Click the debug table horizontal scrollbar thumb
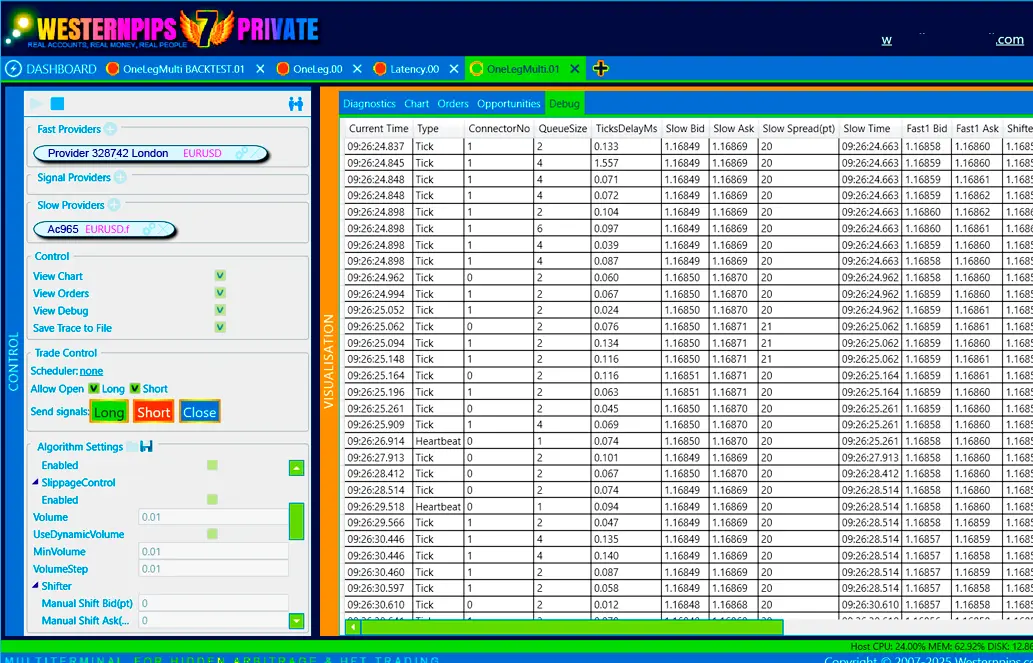The width and height of the screenshot is (1033, 663). [x=572, y=627]
